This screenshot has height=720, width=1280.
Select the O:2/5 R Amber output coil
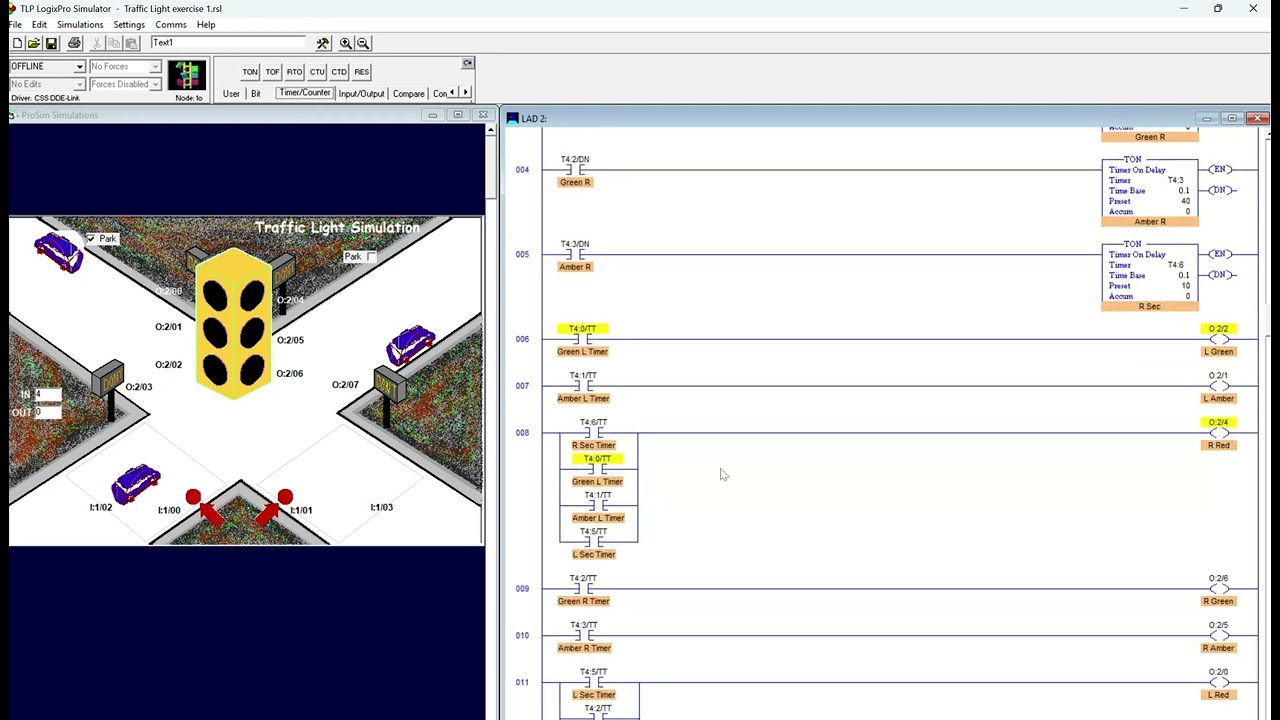pyautogui.click(x=1218, y=636)
